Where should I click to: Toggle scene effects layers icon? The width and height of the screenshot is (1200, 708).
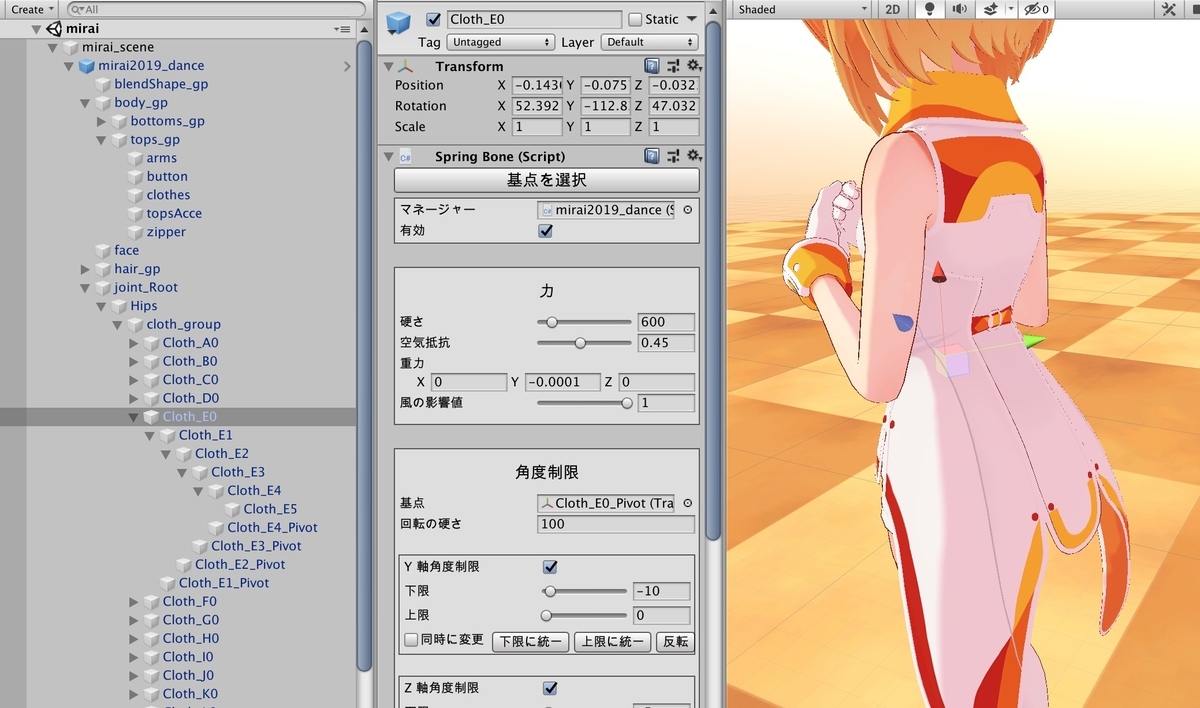[x=991, y=9]
